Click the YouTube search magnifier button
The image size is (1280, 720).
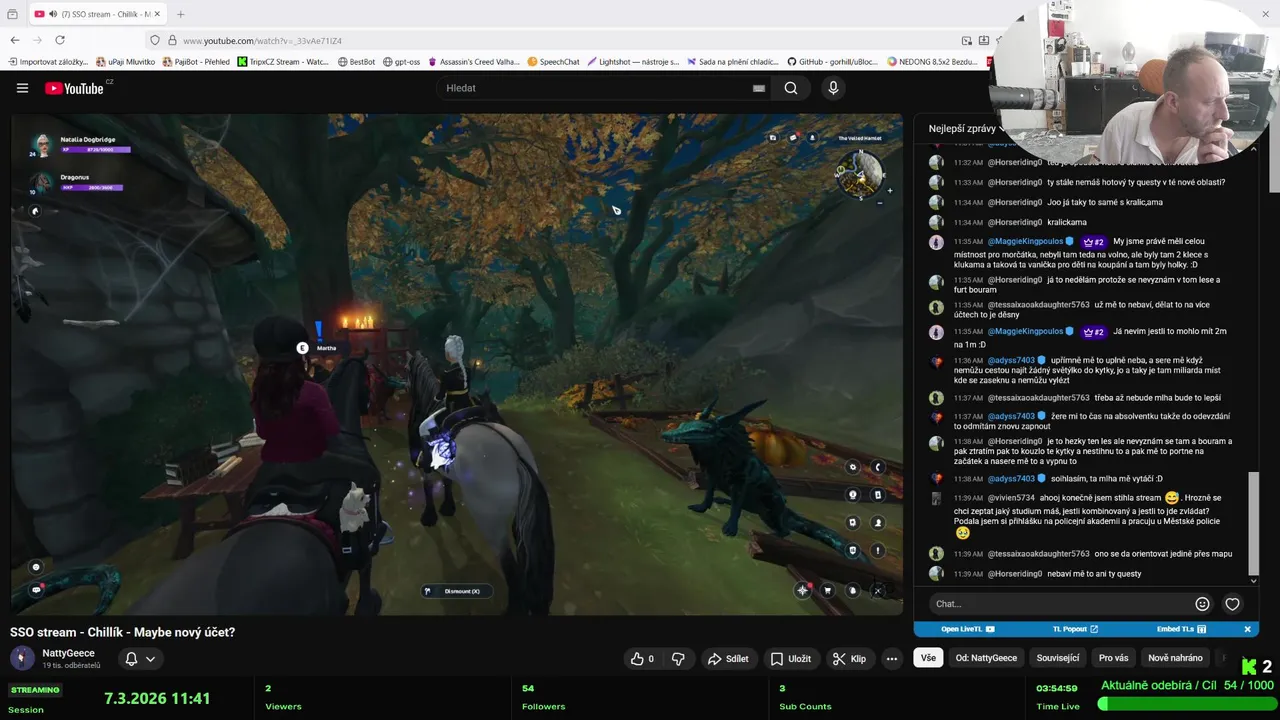pyautogui.click(x=791, y=88)
